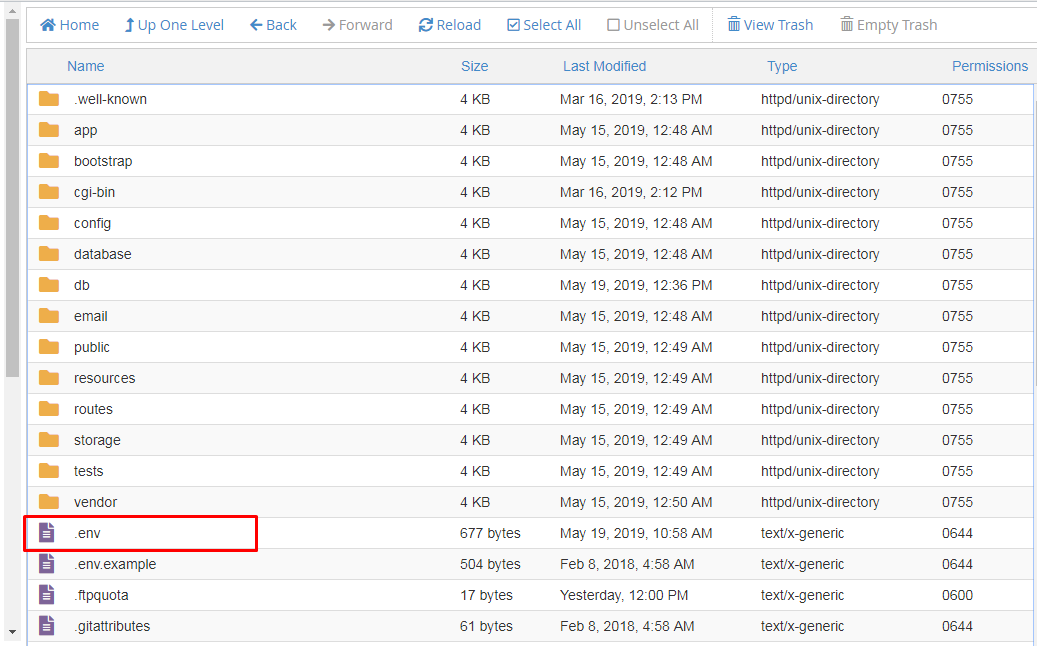The image size is (1037, 646).
Task: Click the Forward navigation button
Action: coord(357,25)
